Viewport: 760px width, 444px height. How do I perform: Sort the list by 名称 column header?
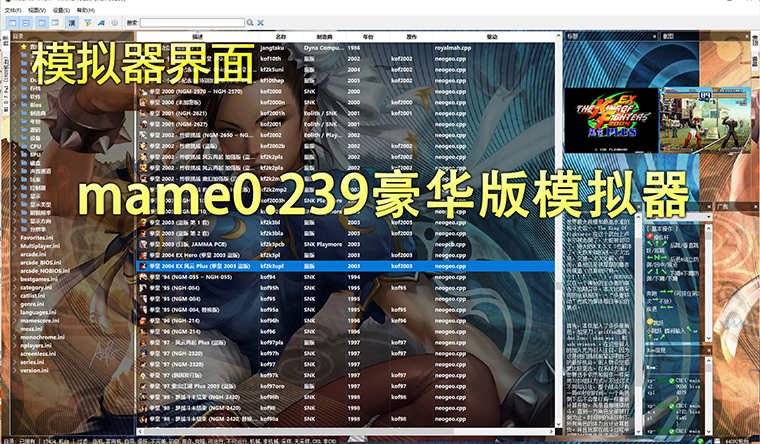pos(281,37)
